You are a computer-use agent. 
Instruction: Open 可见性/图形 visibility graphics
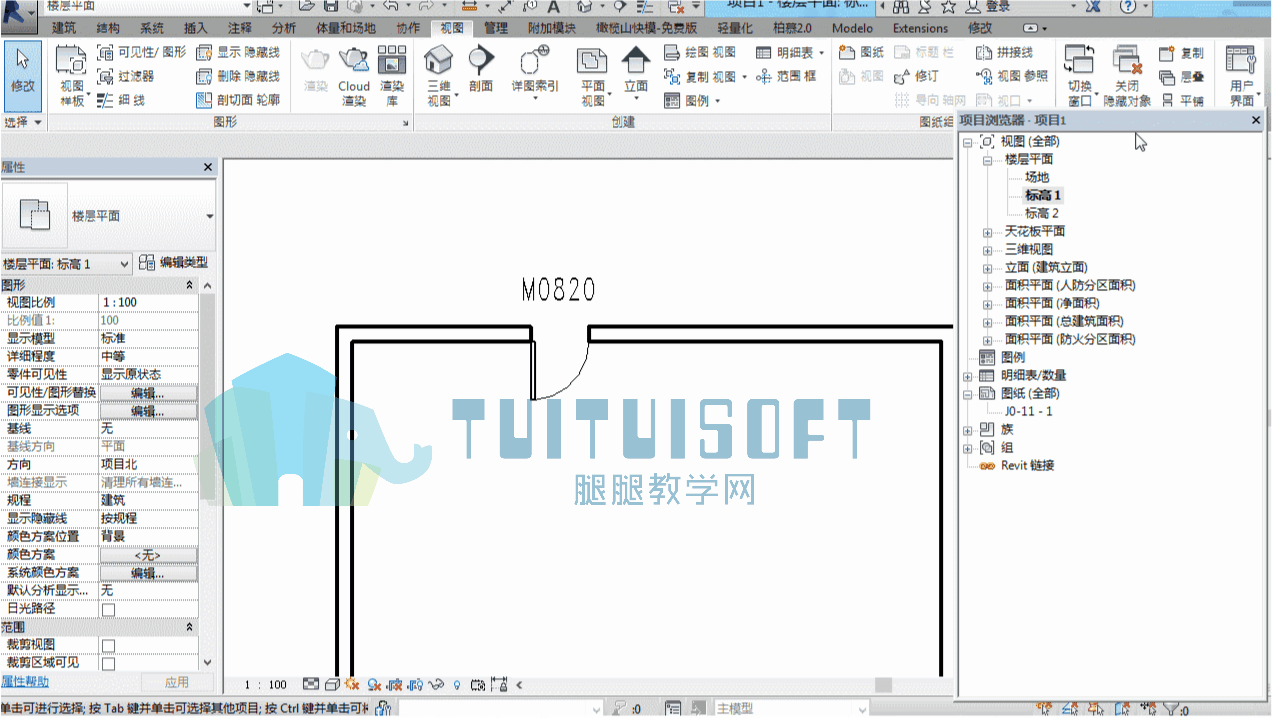tap(141, 52)
